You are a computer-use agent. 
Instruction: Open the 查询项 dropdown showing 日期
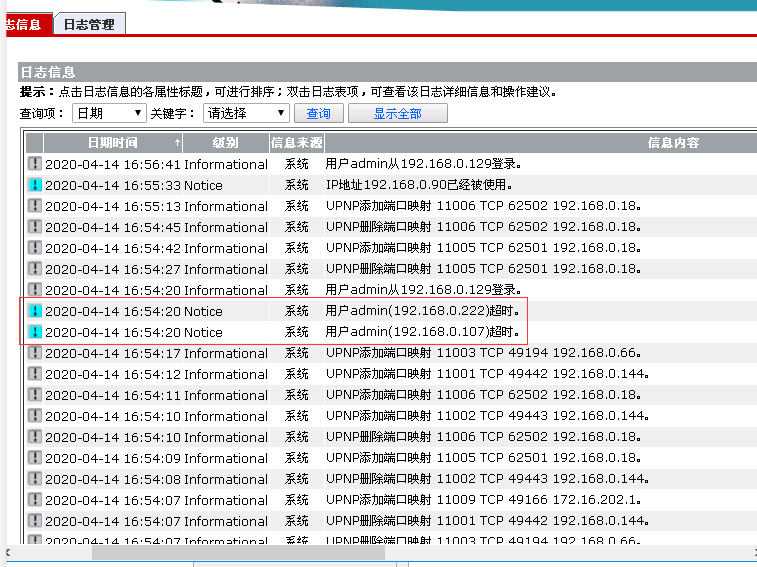[109, 113]
